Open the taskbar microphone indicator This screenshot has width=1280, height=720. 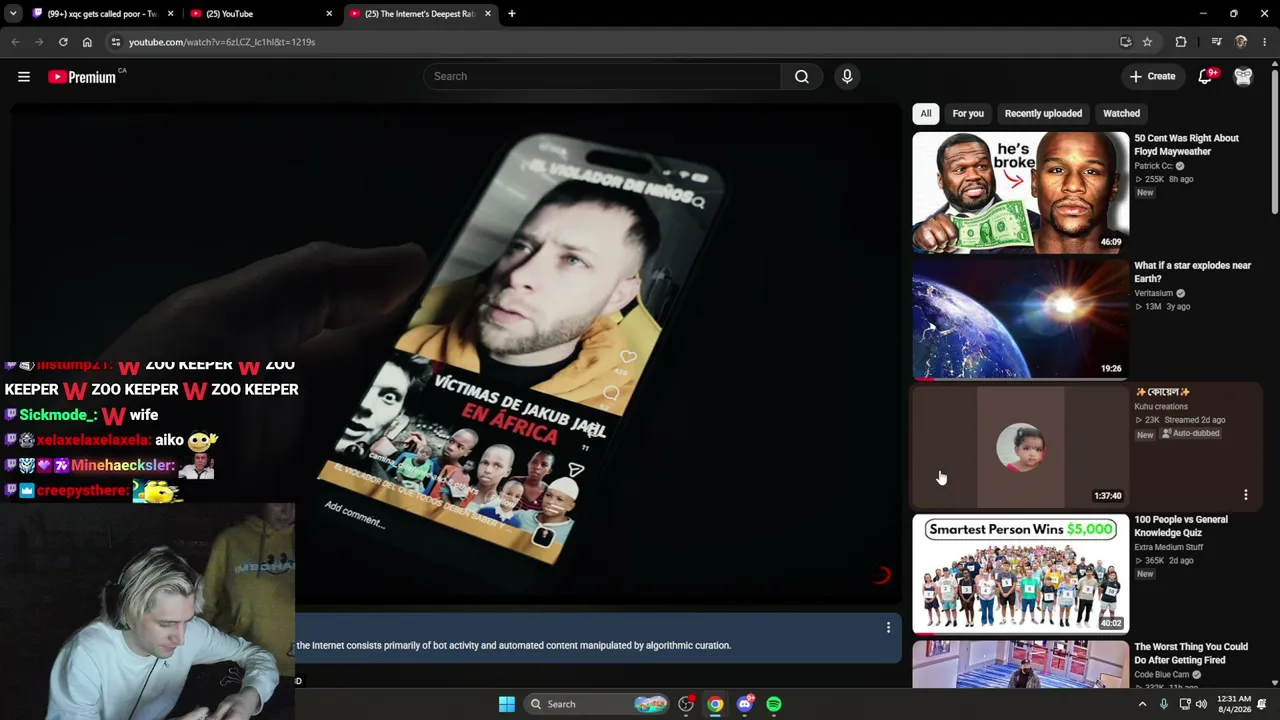1163,704
